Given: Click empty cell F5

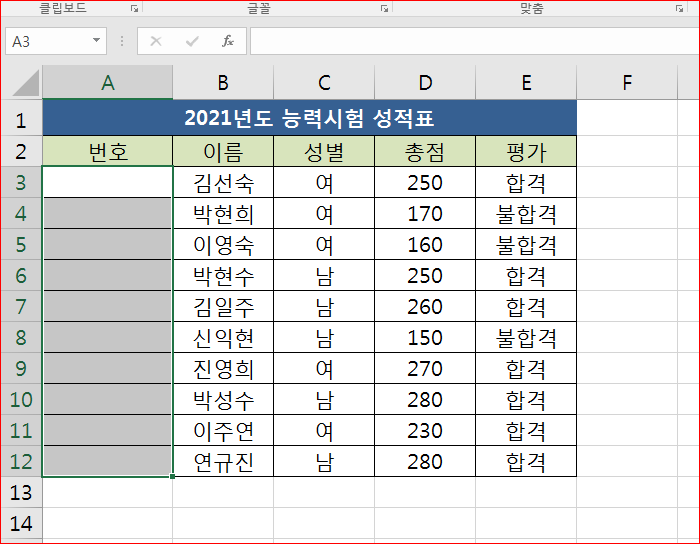Looking at the screenshot, I should coord(627,244).
